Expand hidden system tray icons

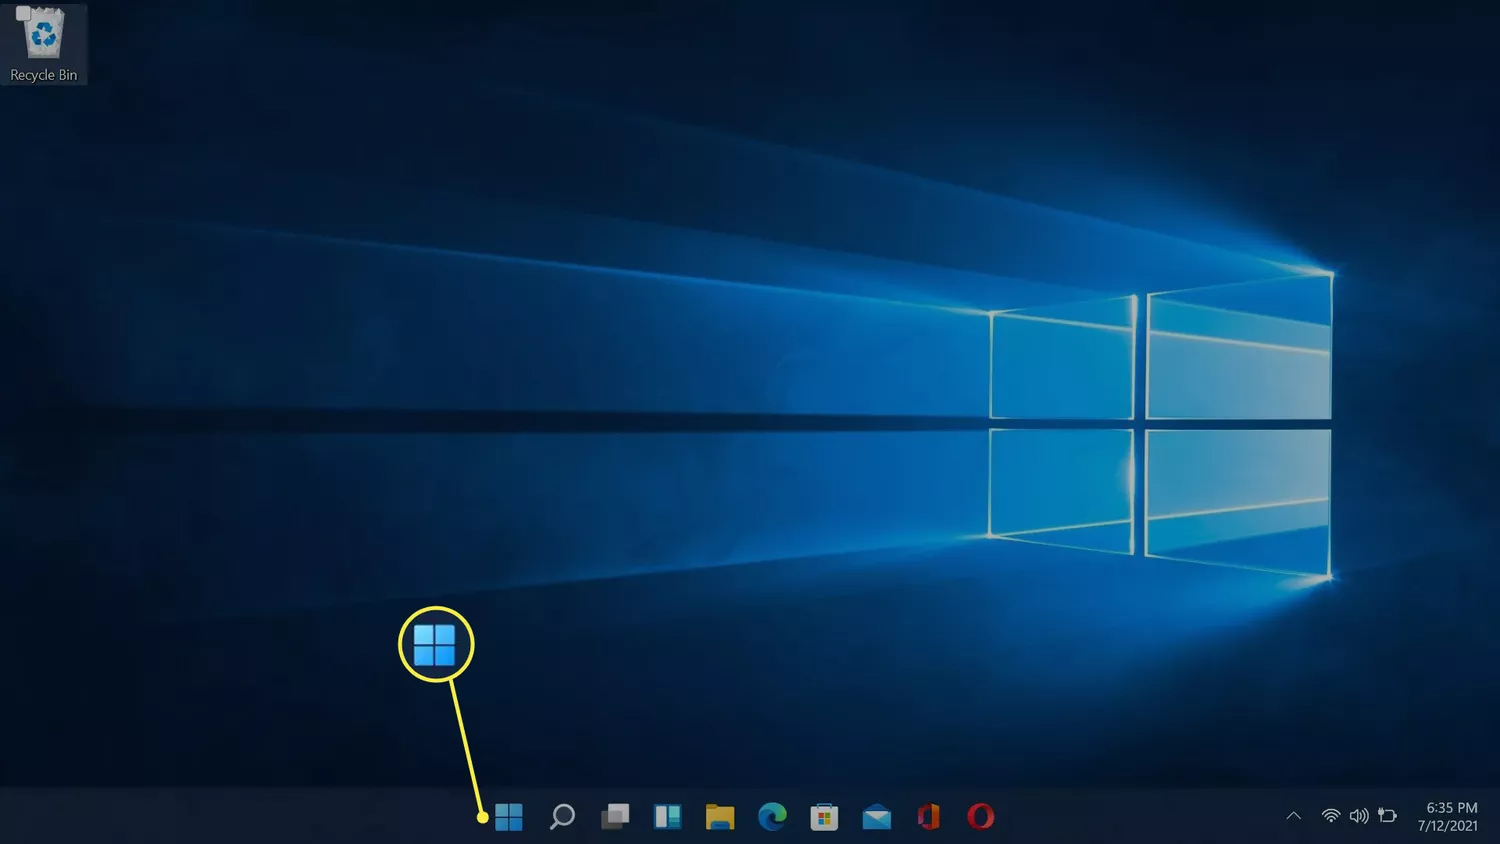point(1294,816)
